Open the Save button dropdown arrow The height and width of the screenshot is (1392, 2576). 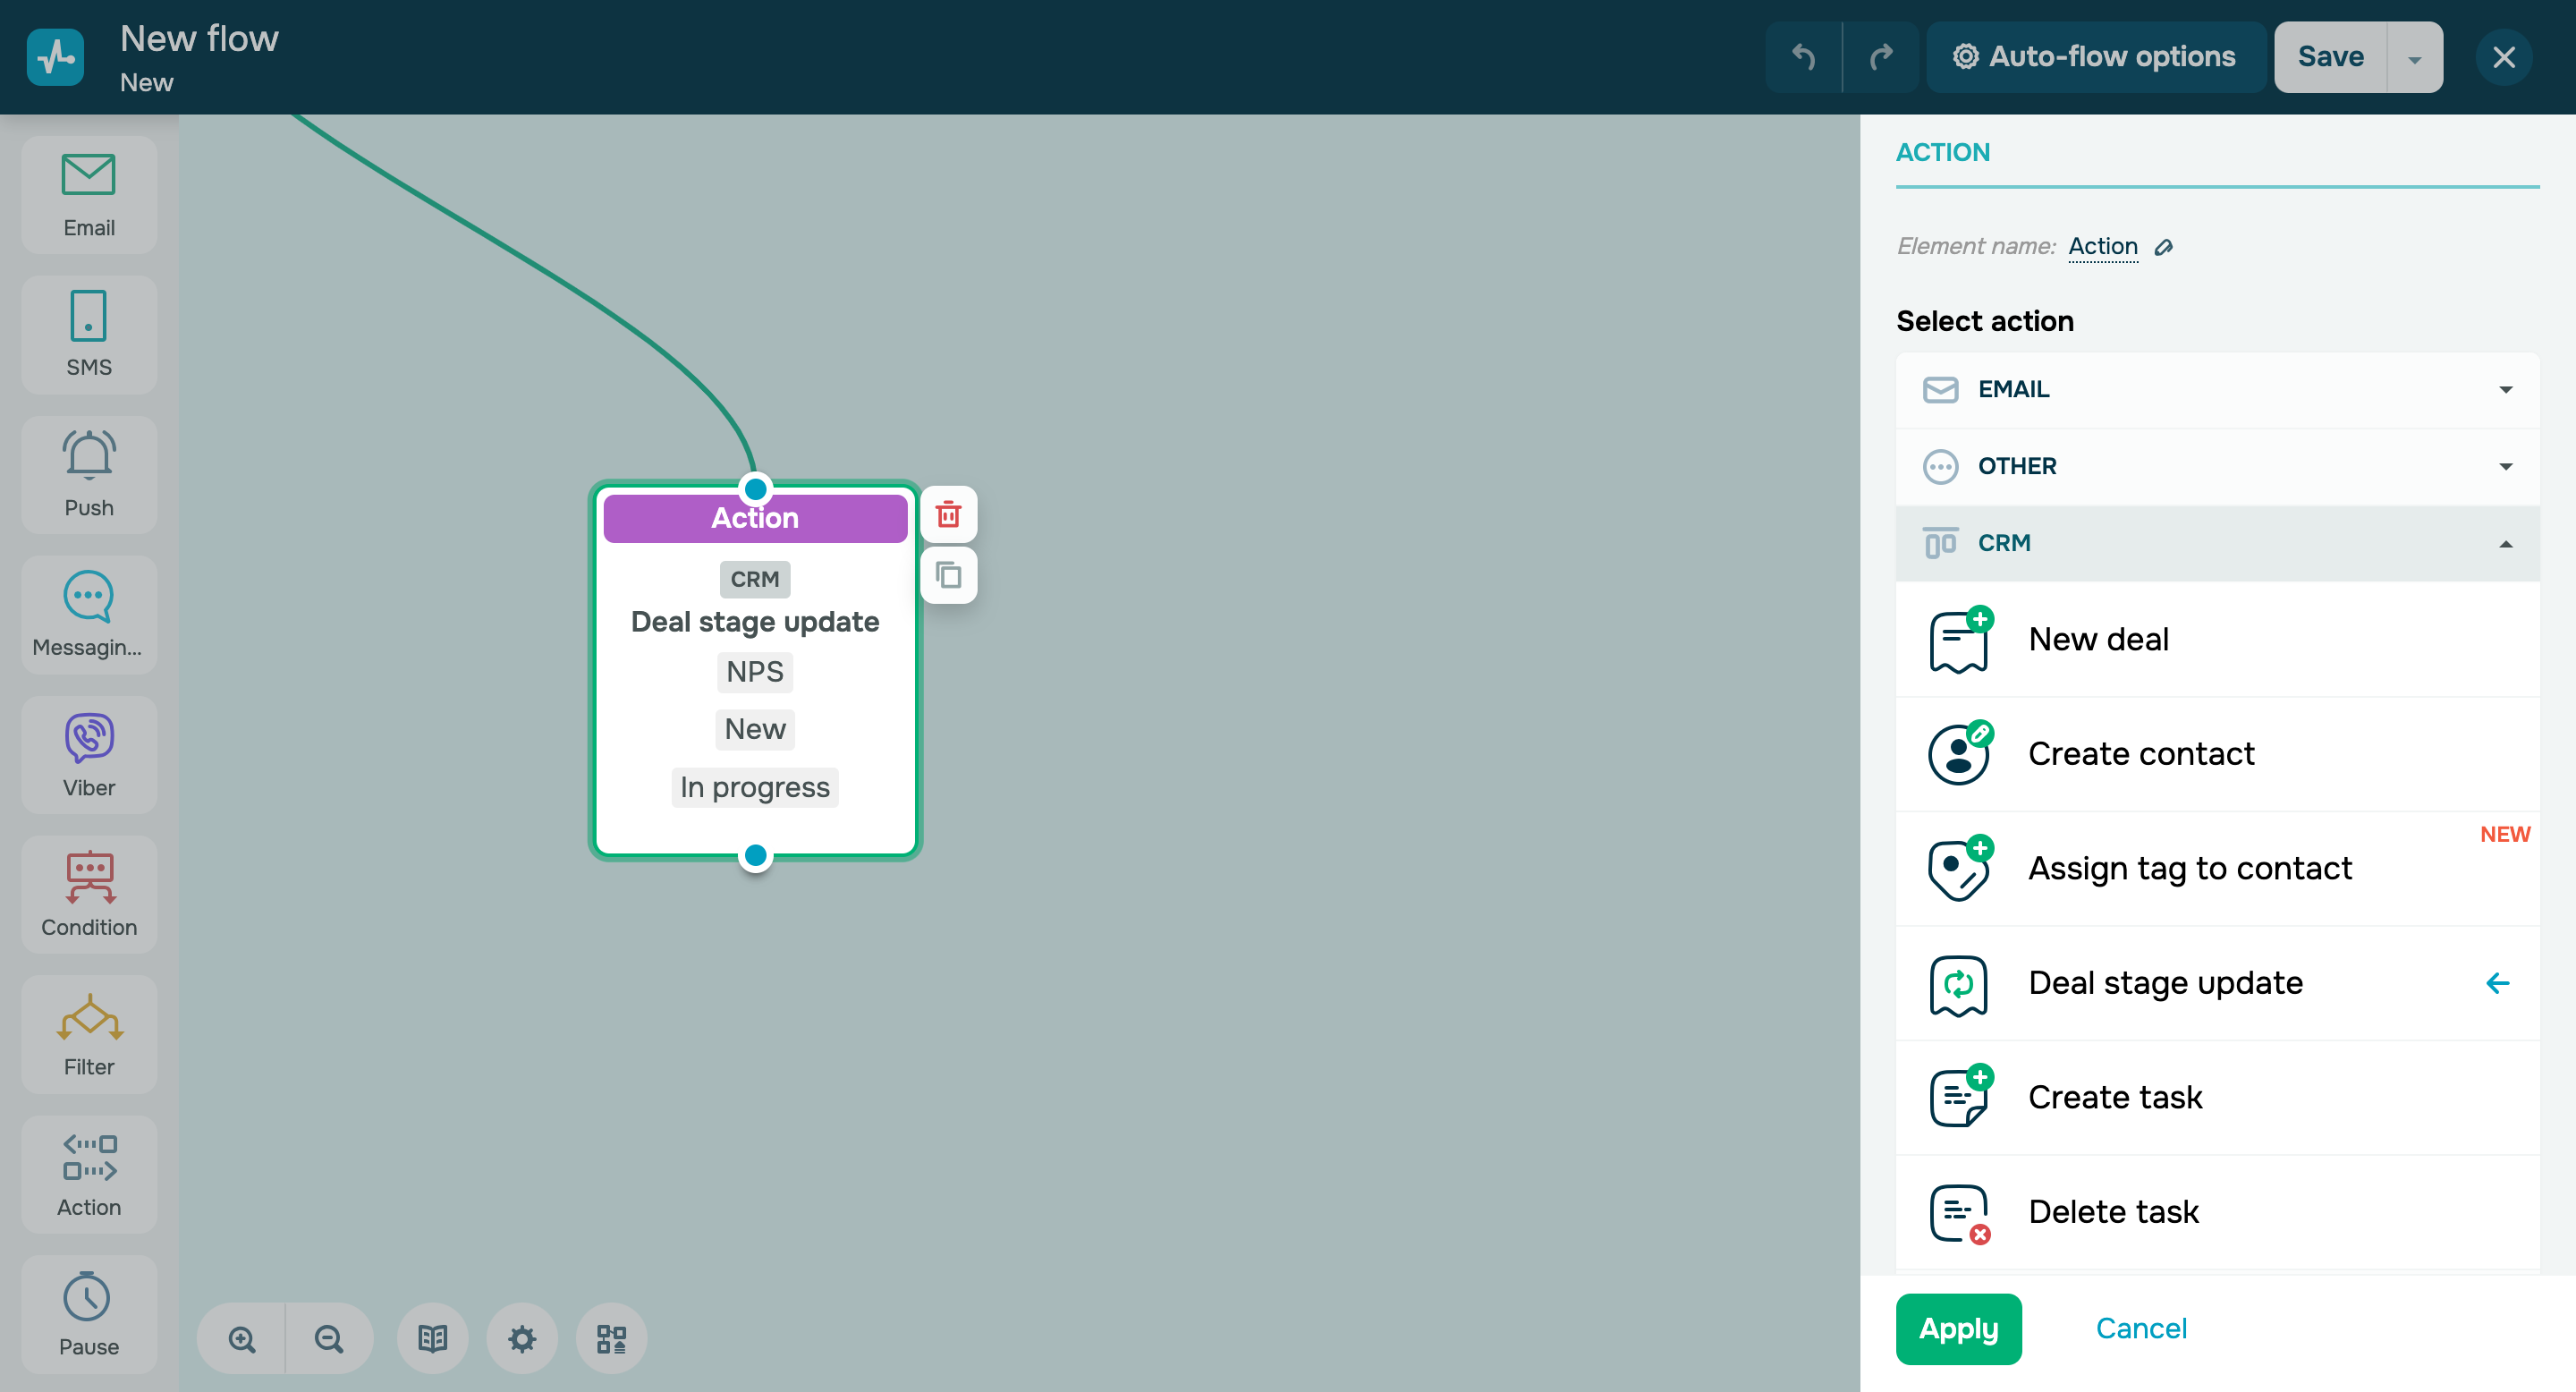pos(2414,58)
